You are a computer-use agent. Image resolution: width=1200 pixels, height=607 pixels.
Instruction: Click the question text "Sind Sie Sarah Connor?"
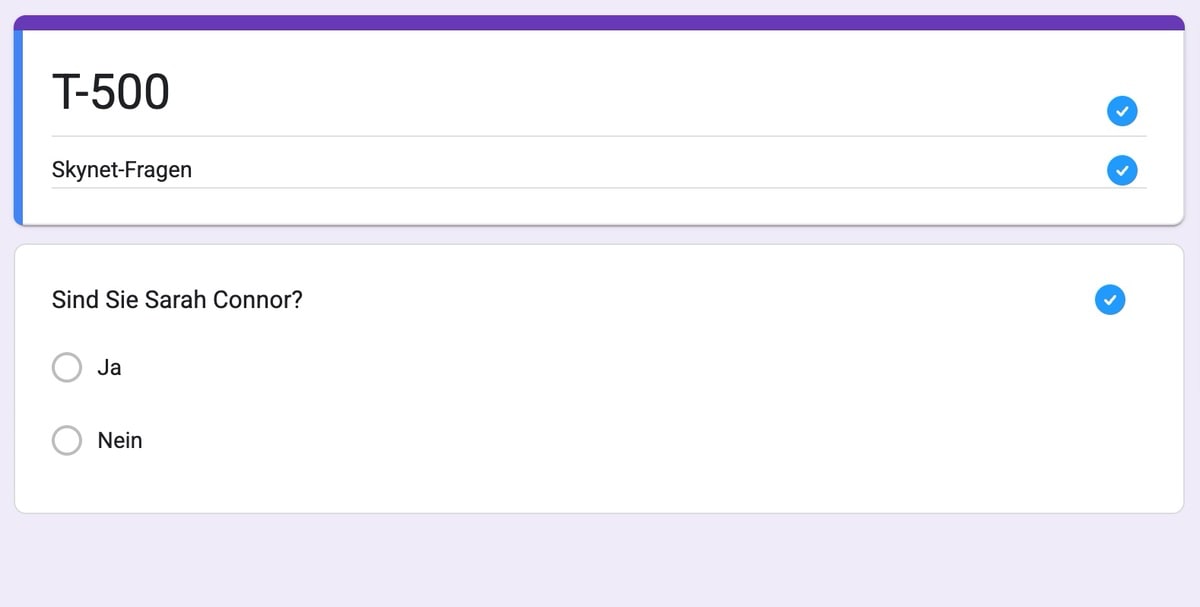click(177, 299)
